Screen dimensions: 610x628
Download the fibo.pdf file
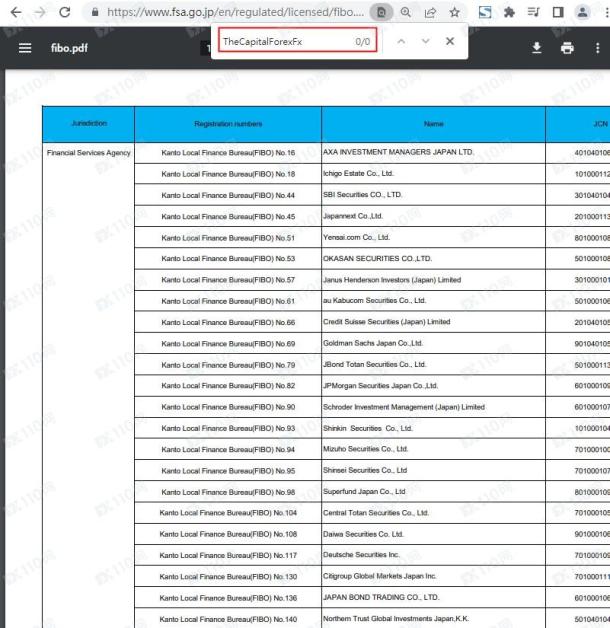536,48
